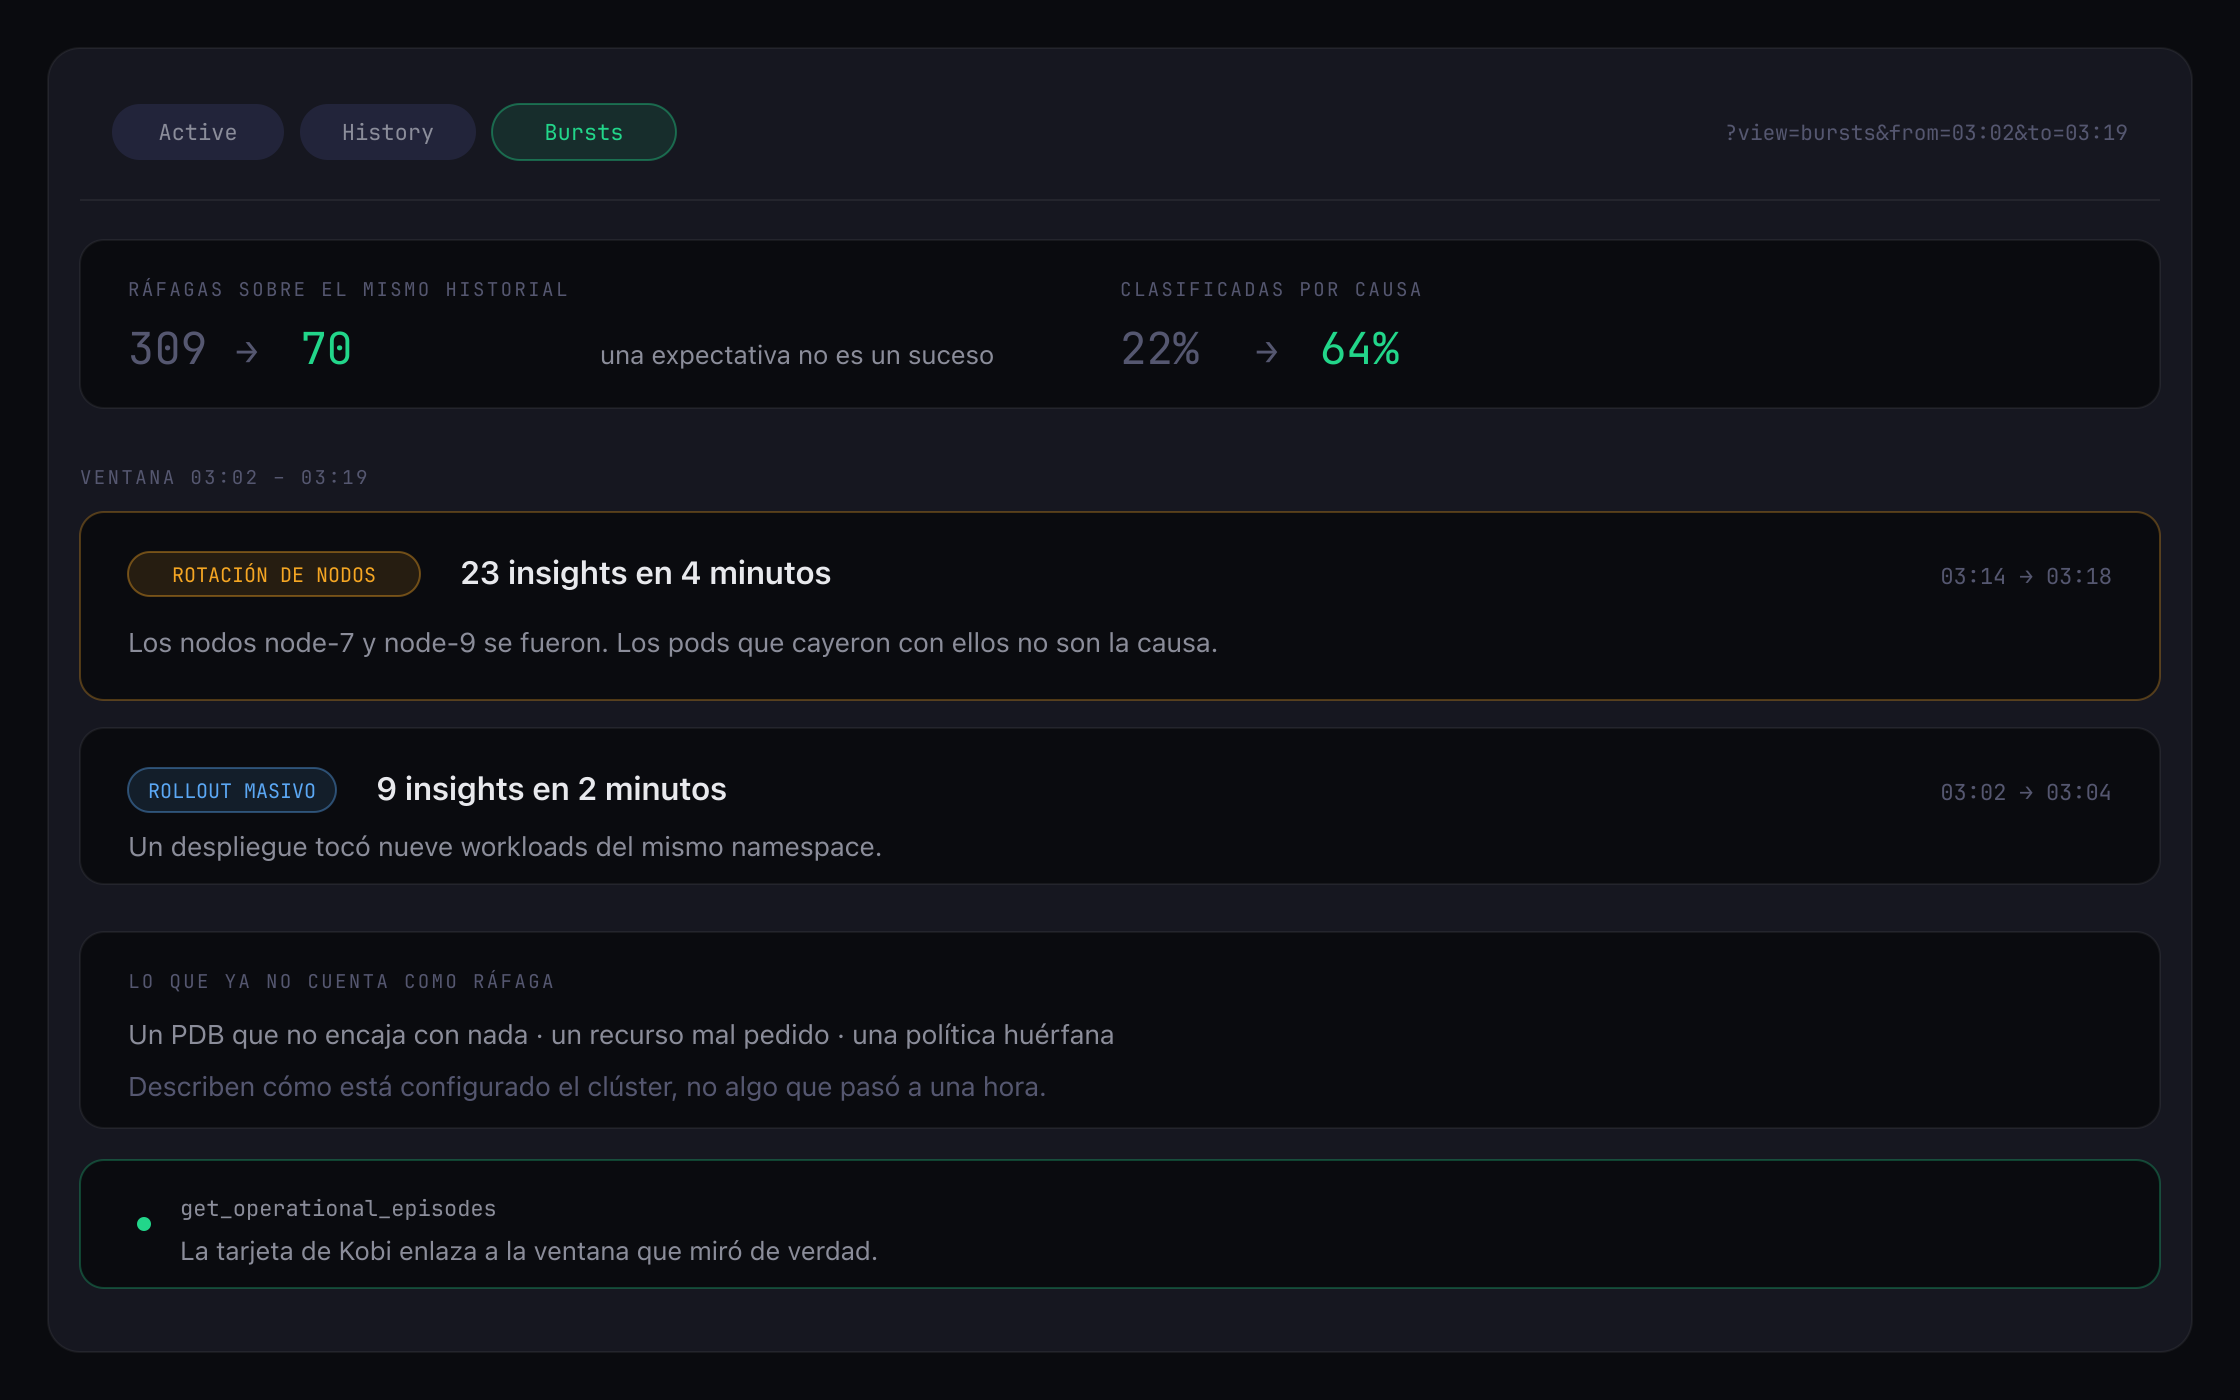This screenshot has width=2240, height=1400.
Task: Click the node-7 y node-9 description line
Action: point(672,642)
